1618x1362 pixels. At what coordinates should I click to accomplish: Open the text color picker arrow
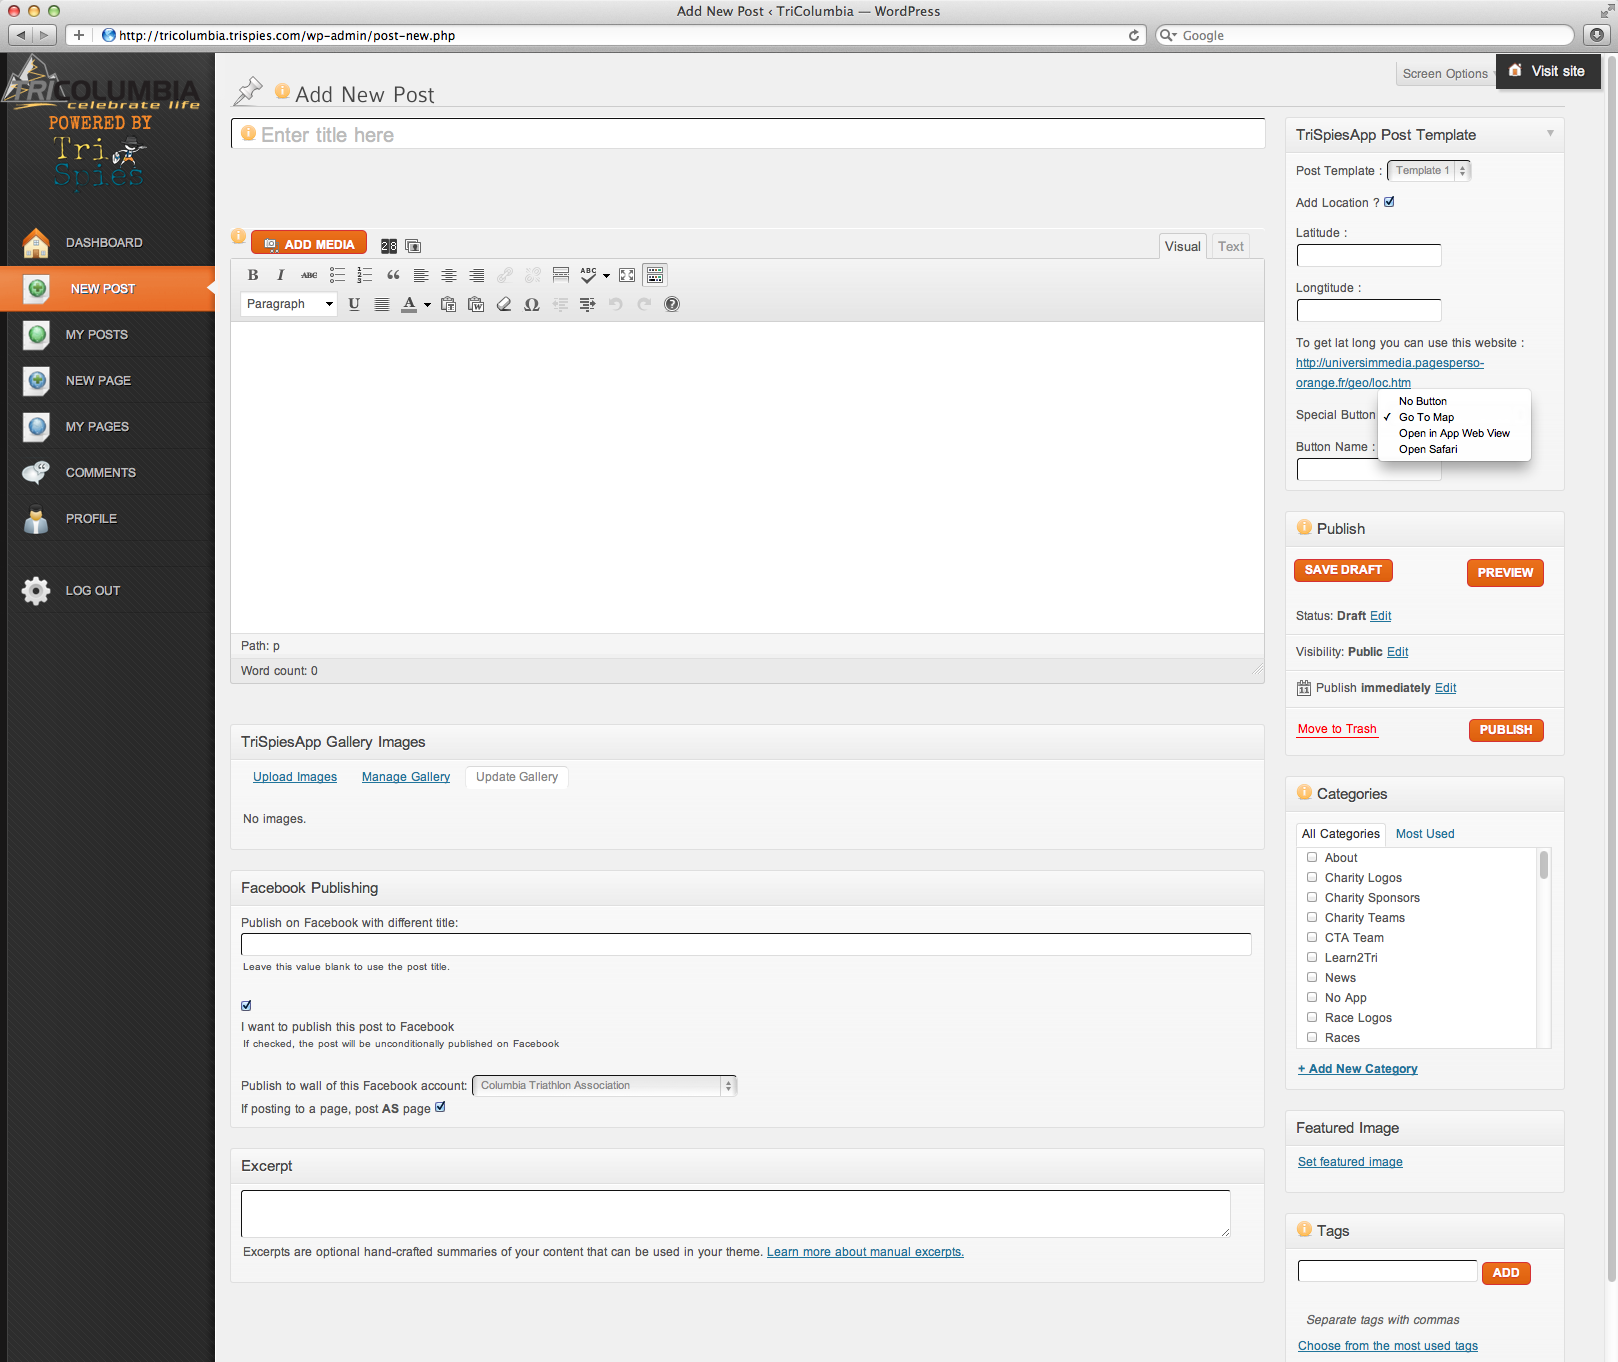[x=427, y=305]
